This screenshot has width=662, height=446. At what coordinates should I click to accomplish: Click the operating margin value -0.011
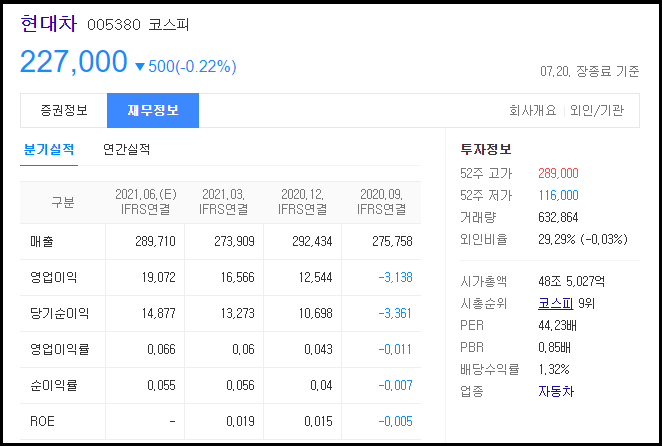[x=395, y=349]
